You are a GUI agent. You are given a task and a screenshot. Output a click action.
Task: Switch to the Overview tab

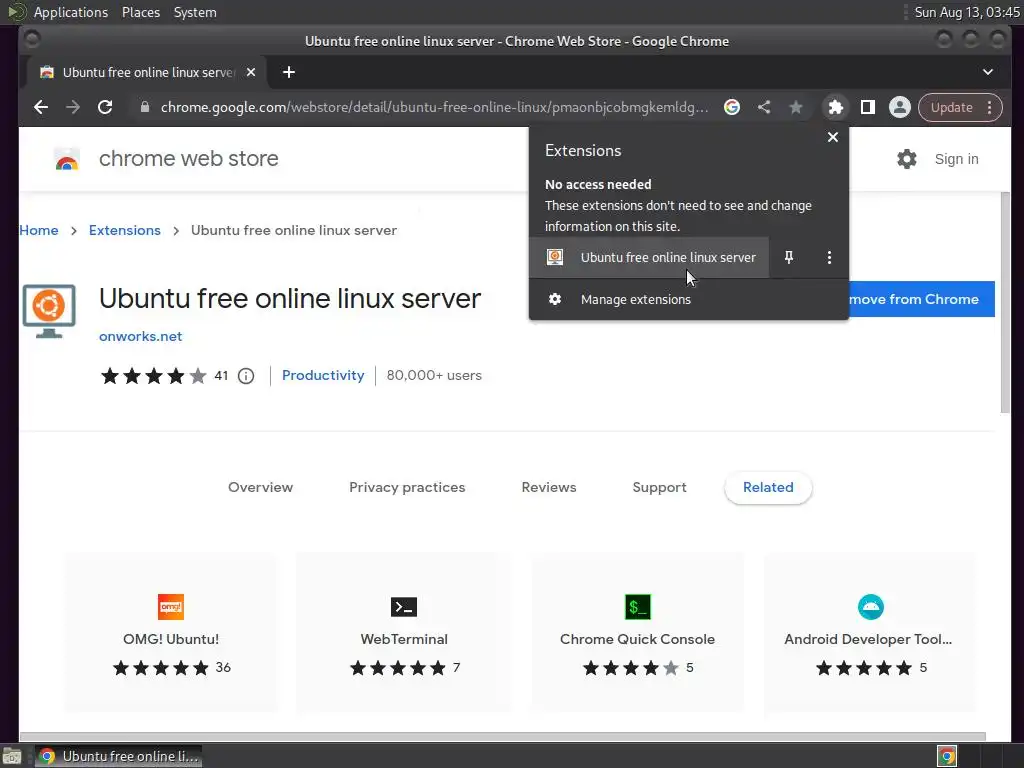click(x=261, y=487)
